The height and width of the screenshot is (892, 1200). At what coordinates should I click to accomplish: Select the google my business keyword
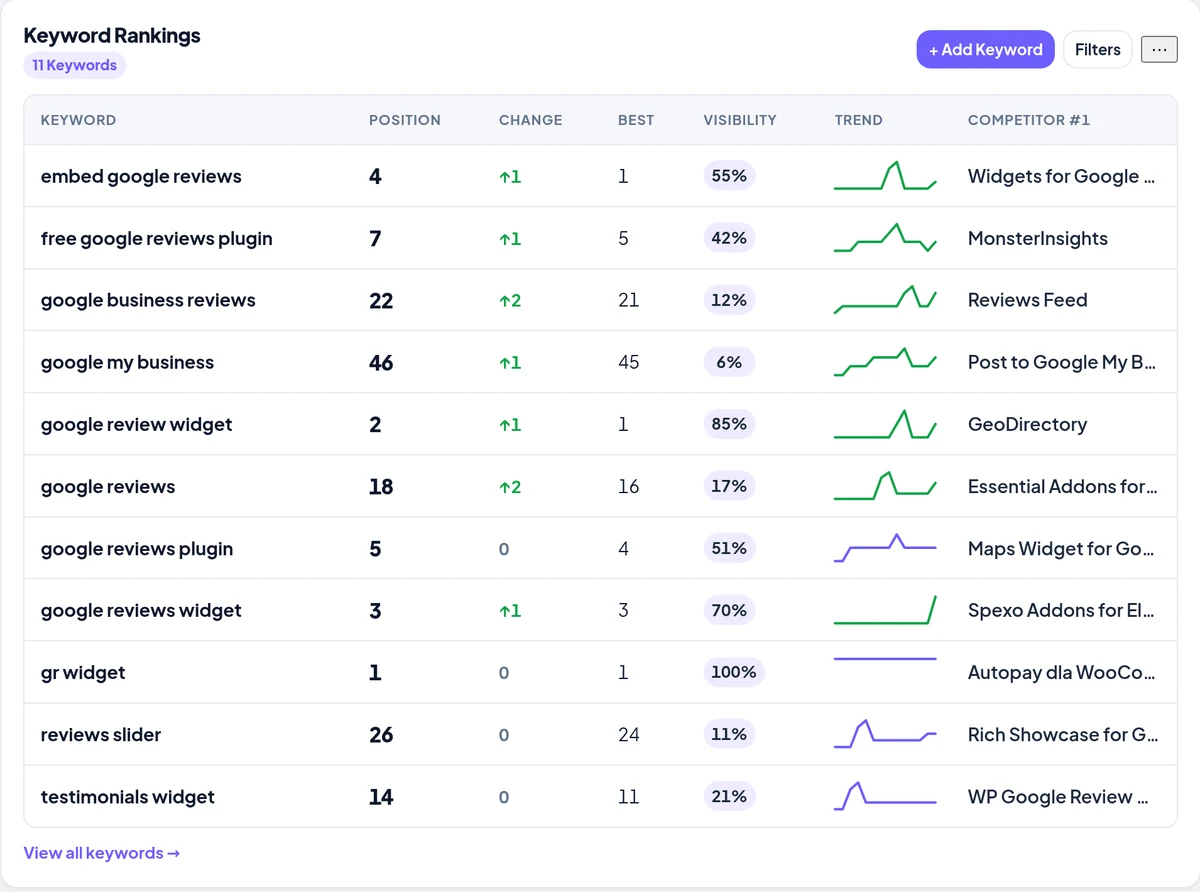pyautogui.click(x=127, y=362)
